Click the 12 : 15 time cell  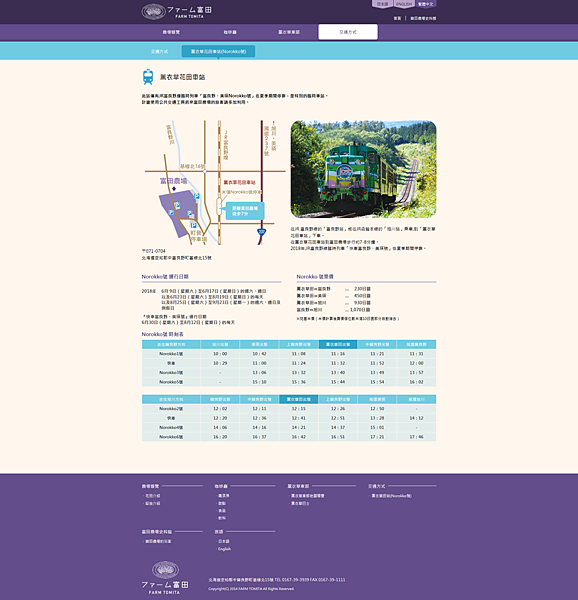[298, 409]
